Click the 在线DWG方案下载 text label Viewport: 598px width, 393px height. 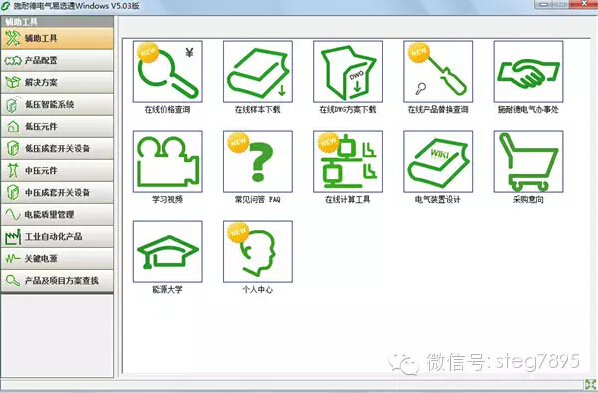(348, 110)
